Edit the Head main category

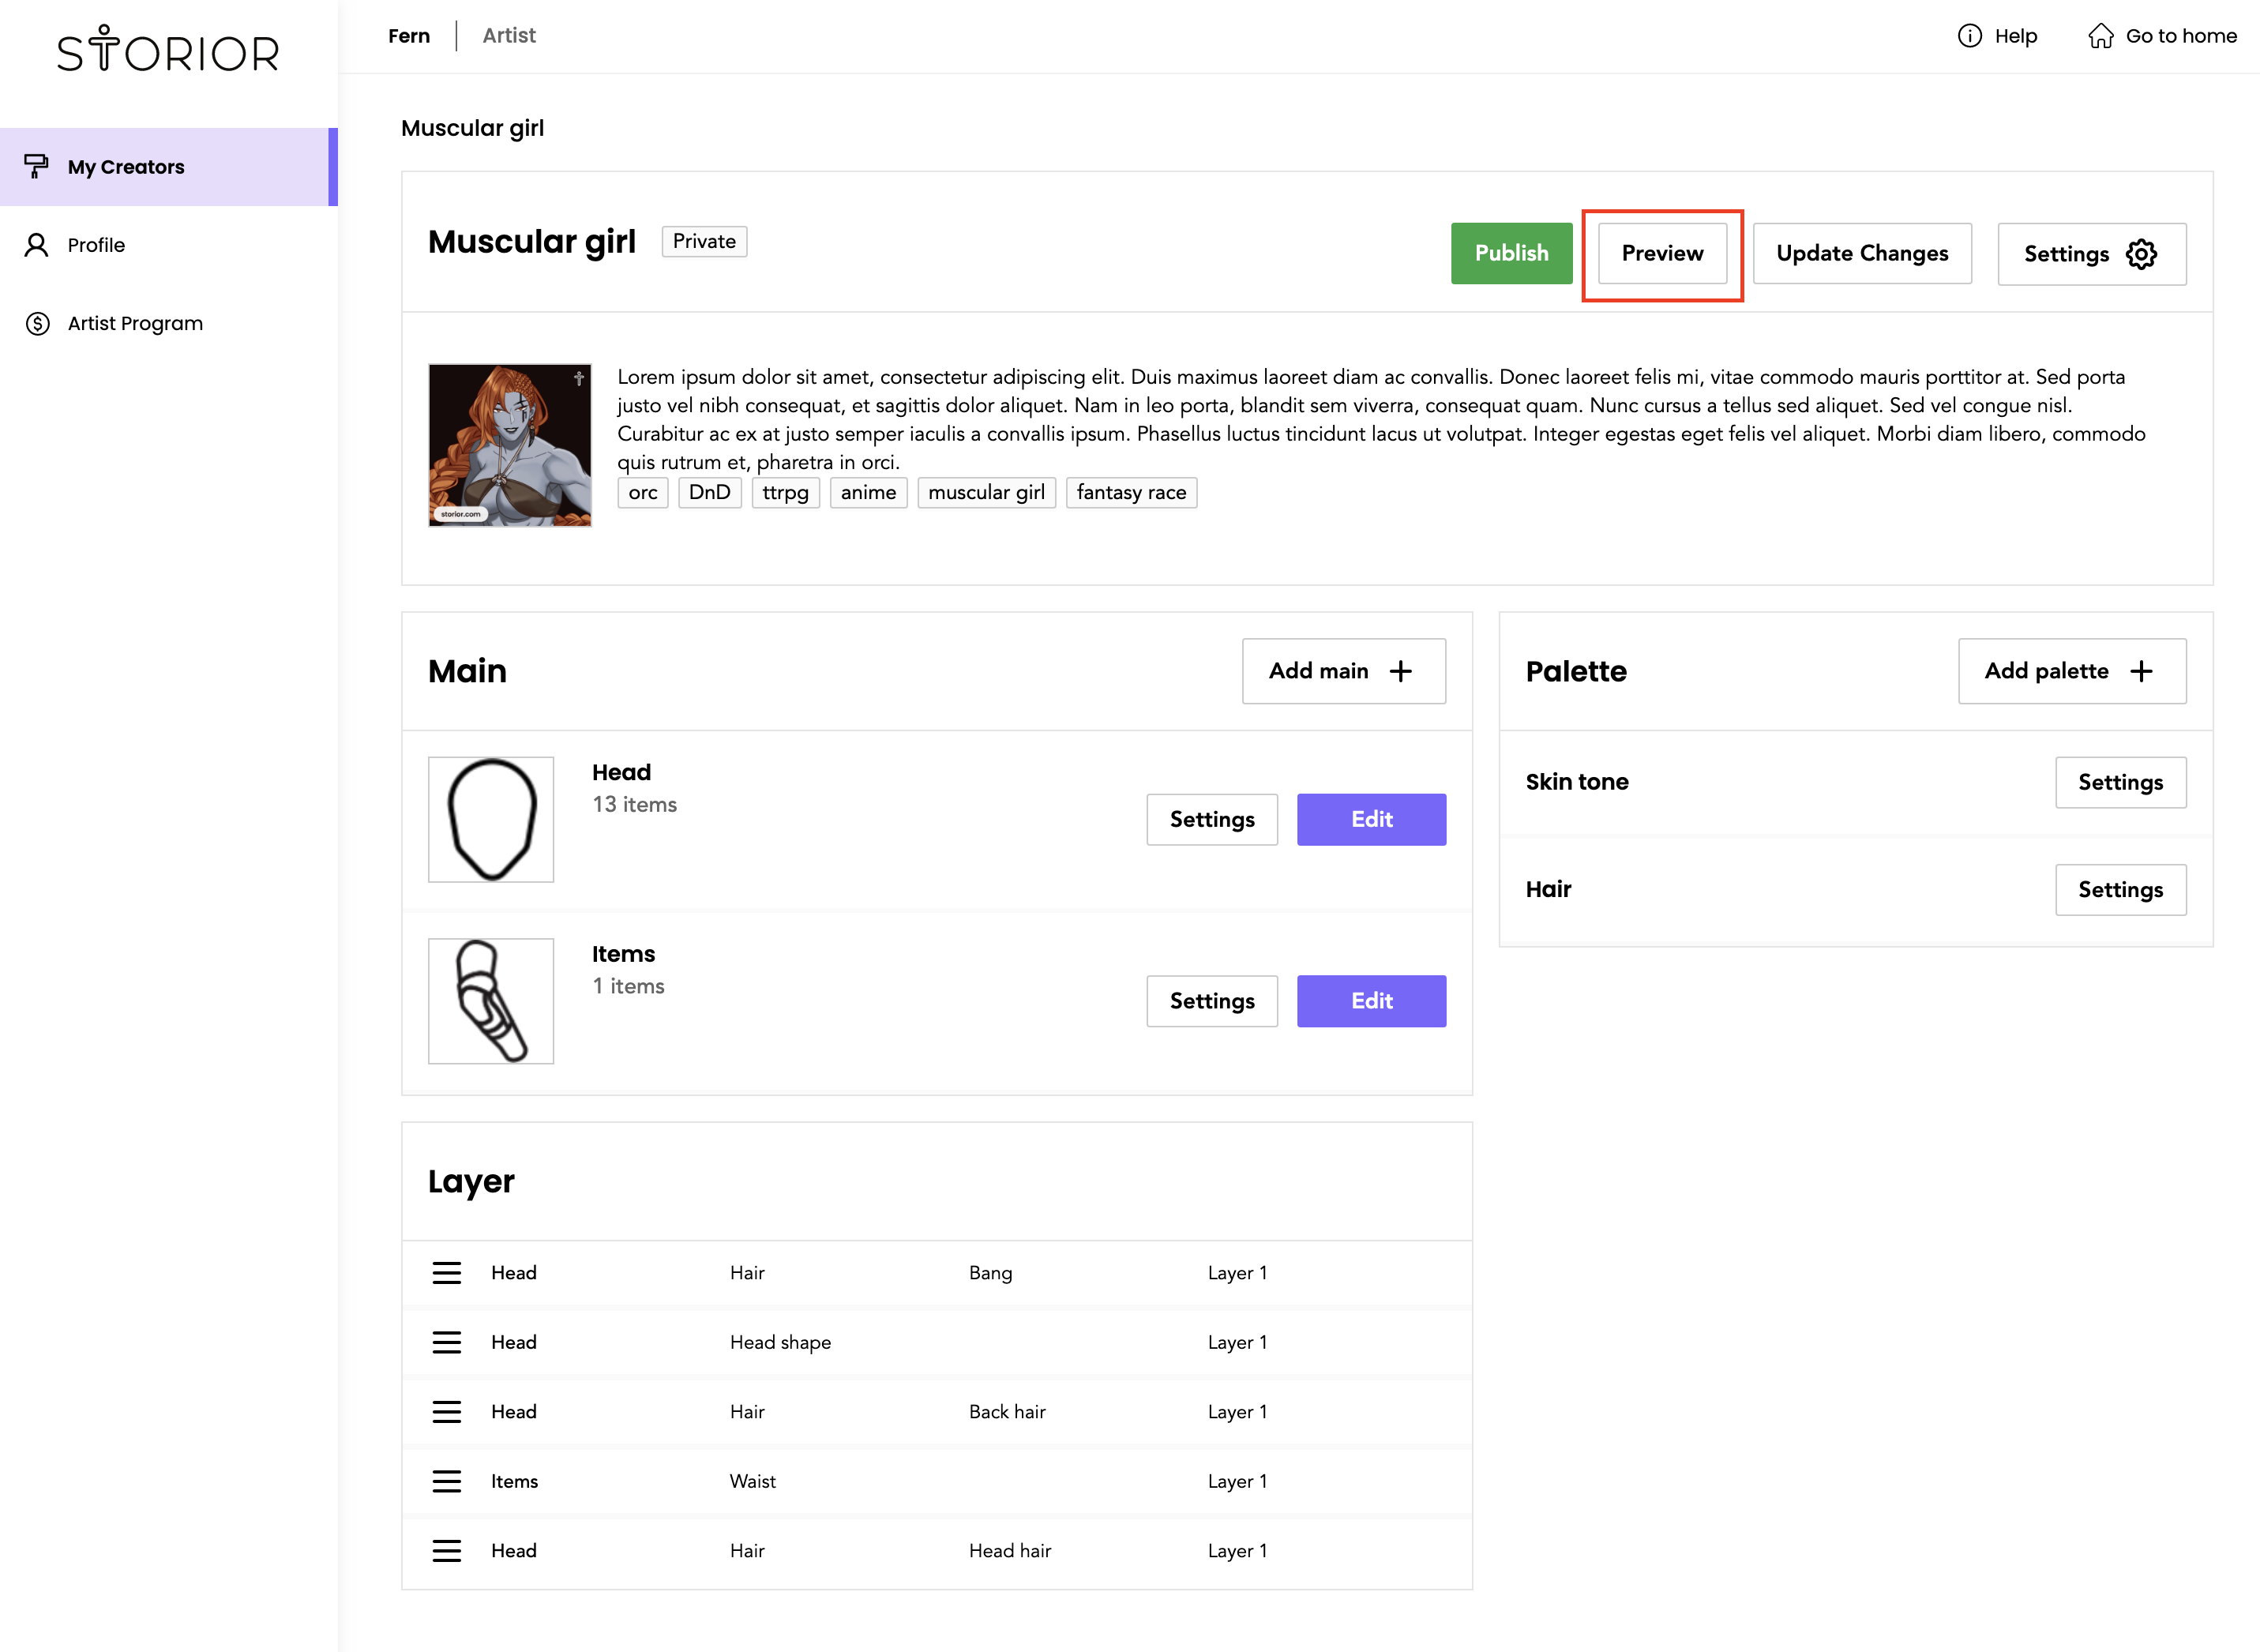pyautogui.click(x=1370, y=819)
